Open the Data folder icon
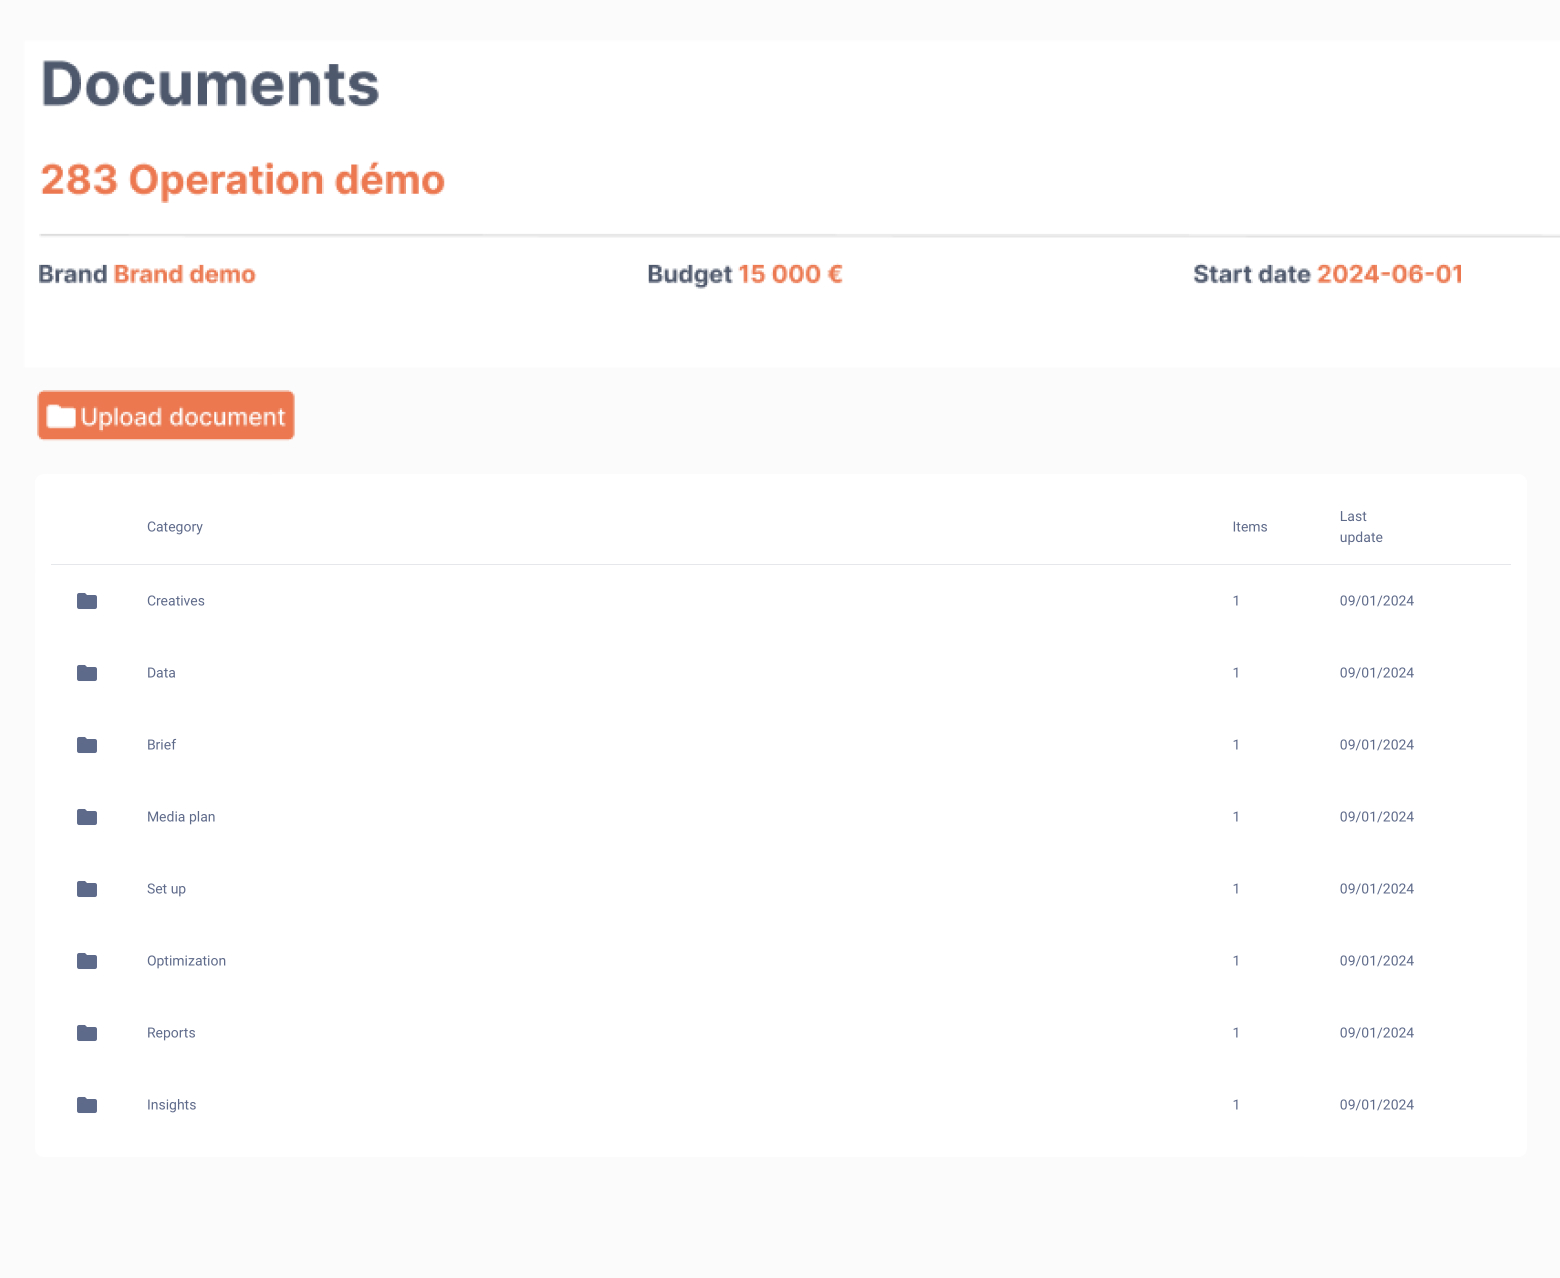Image resolution: width=1560 pixels, height=1278 pixels. click(x=87, y=673)
